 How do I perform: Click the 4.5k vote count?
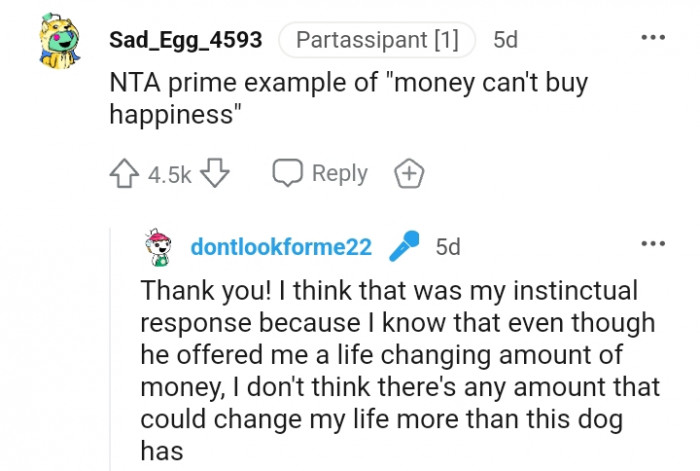169,175
